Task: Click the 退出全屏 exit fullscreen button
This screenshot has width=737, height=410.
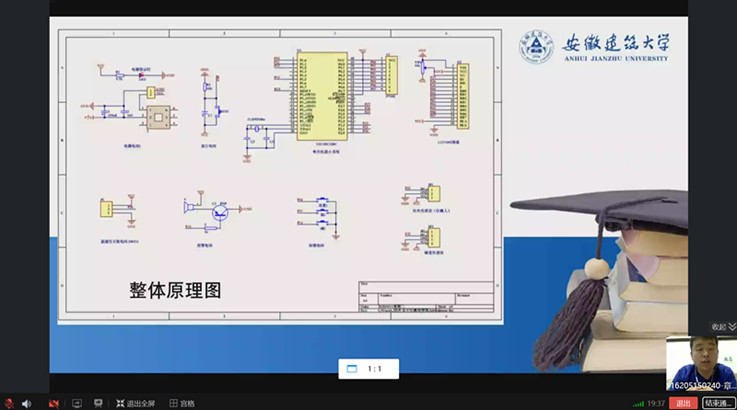Action: 139,403
